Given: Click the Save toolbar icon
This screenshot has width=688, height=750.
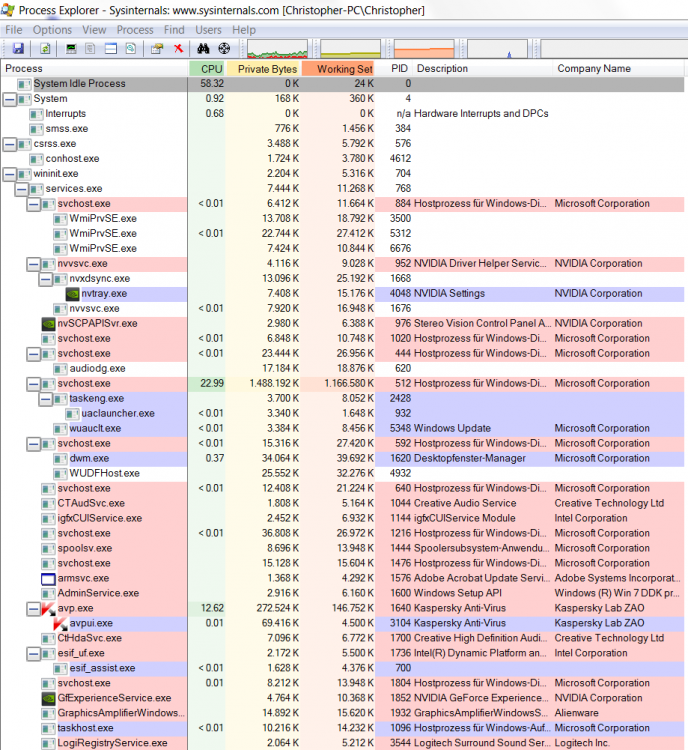Looking at the screenshot, I should pos(18,48).
